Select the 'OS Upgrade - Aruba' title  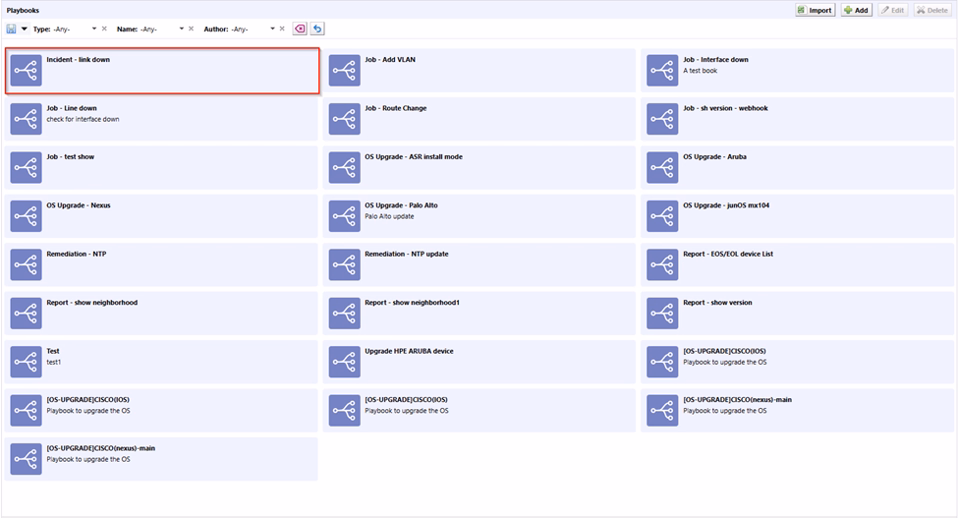tap(715, 157)
